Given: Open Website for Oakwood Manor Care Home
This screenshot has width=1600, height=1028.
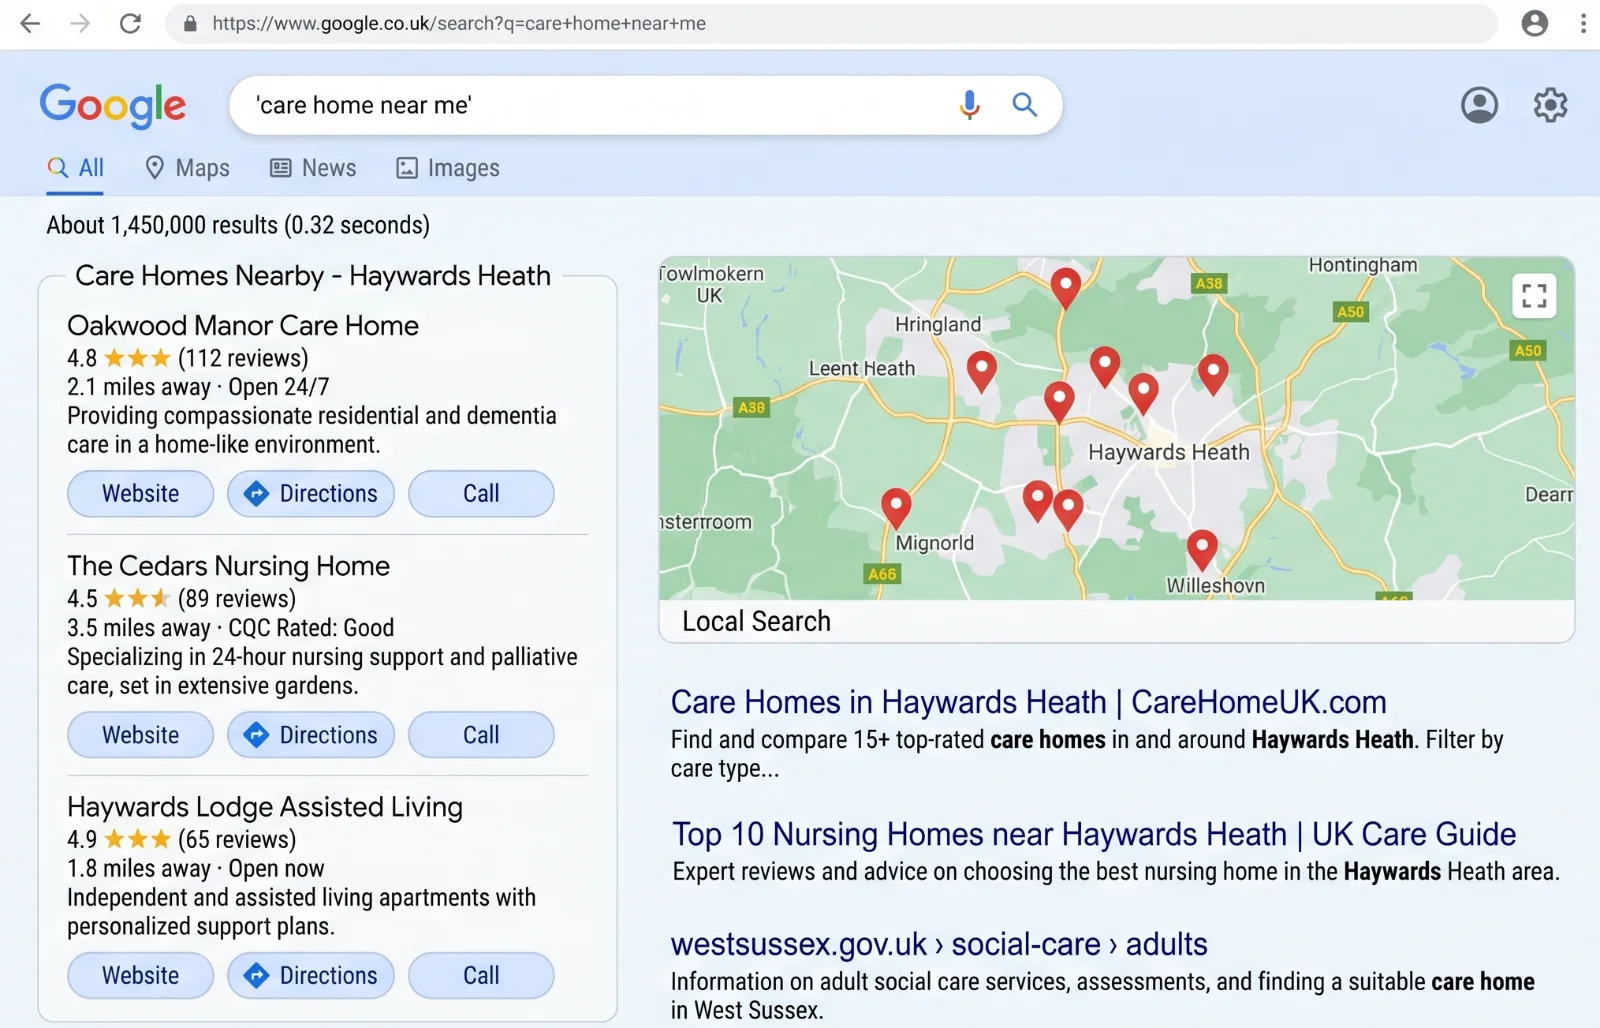Looking at the screenshot, I should [x=141, y=493].
